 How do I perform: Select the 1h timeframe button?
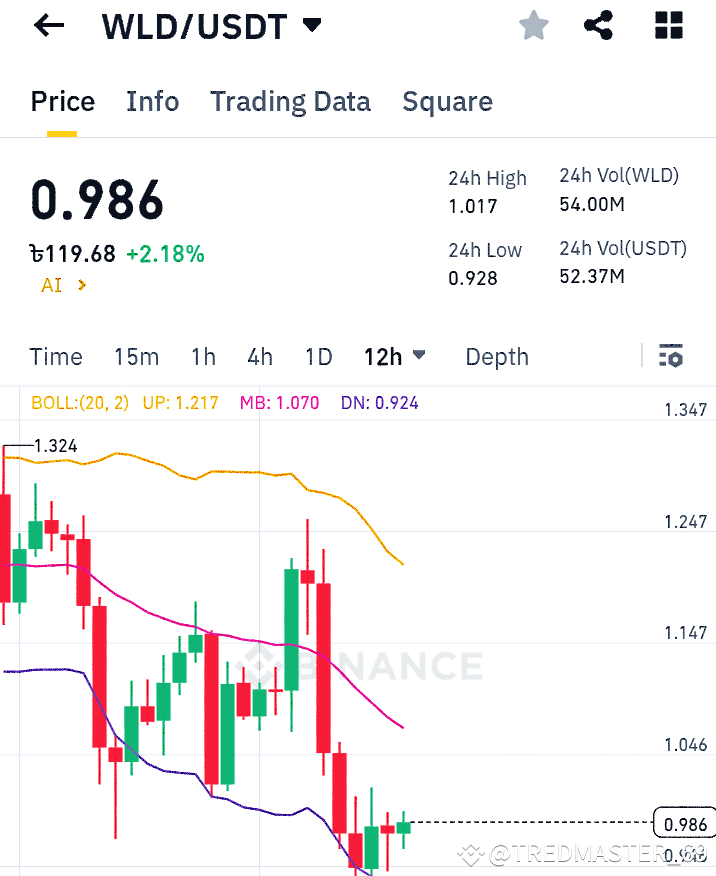(203, 357)
